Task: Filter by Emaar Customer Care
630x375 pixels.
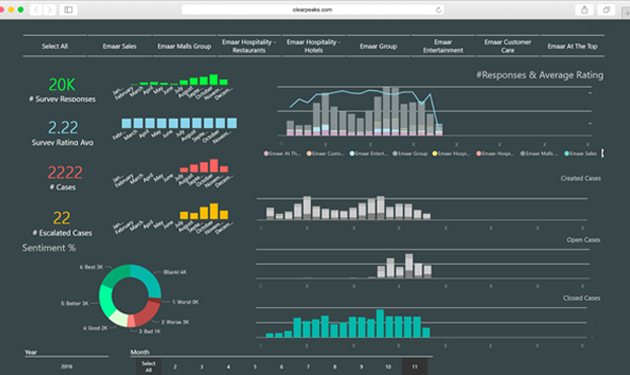Action: tap(507, 46)
